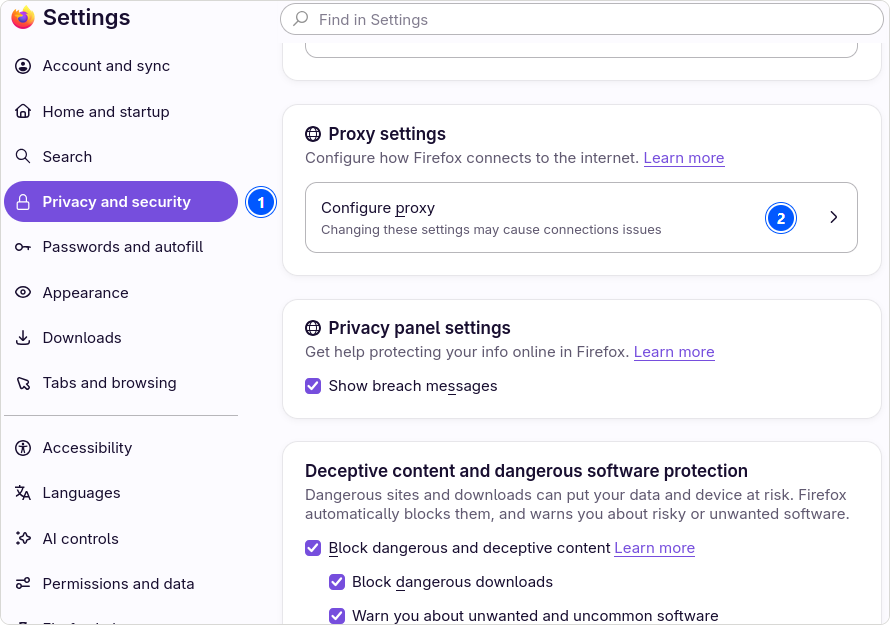This screenshot has width=890, height=625.
Task: Click the Privacy and security lock icon
Action: click(23, 202)
